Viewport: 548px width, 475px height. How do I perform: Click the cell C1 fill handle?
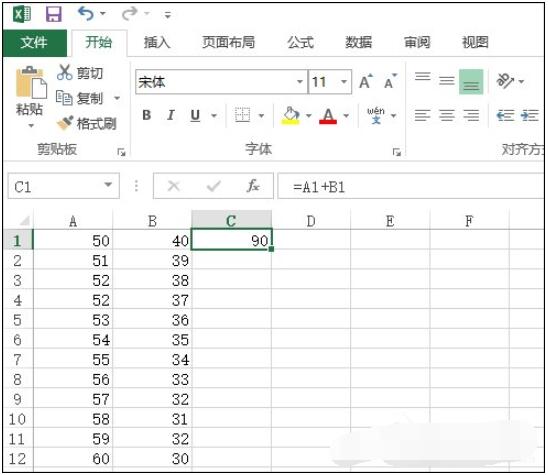(x=272, y=249)
